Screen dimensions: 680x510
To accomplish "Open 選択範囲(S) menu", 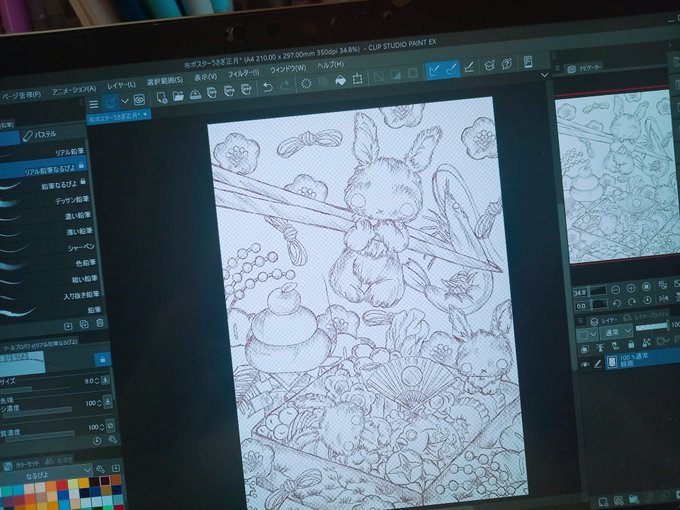I will [164, 81].
